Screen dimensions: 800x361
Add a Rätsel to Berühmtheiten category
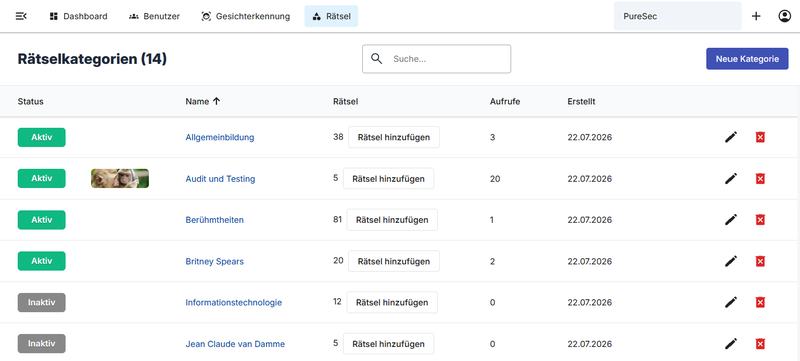tap(392, 220)
